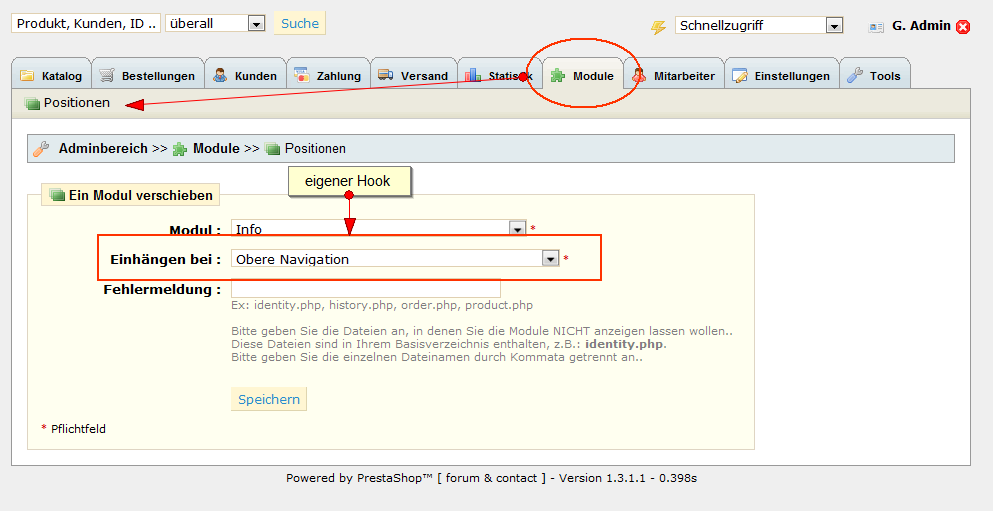Click the lightning bolt Schnellzugriff icon

(658, 27)
